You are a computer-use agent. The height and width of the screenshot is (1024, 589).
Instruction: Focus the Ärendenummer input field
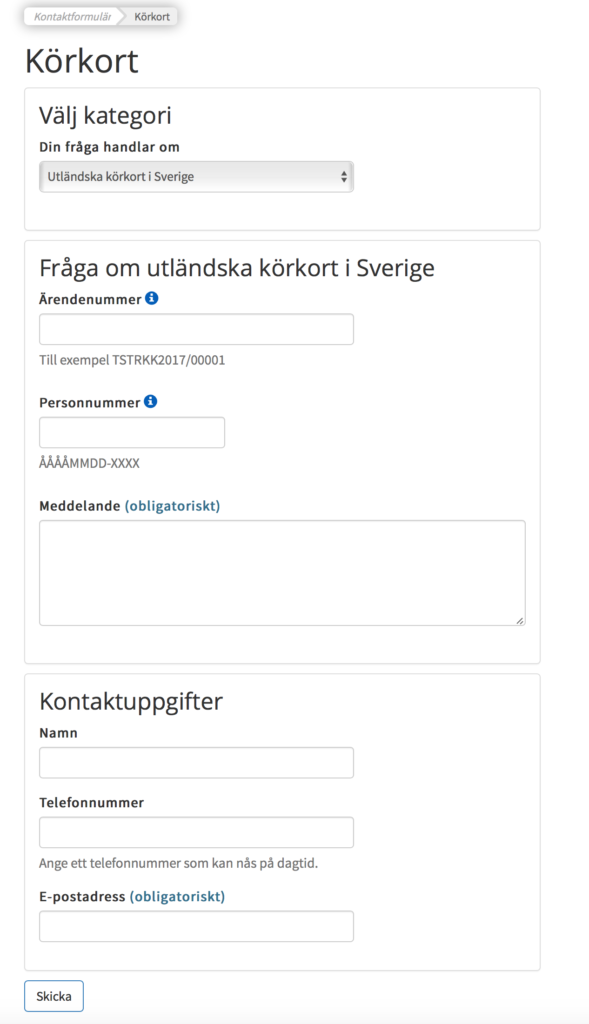[x=196, y=328]
